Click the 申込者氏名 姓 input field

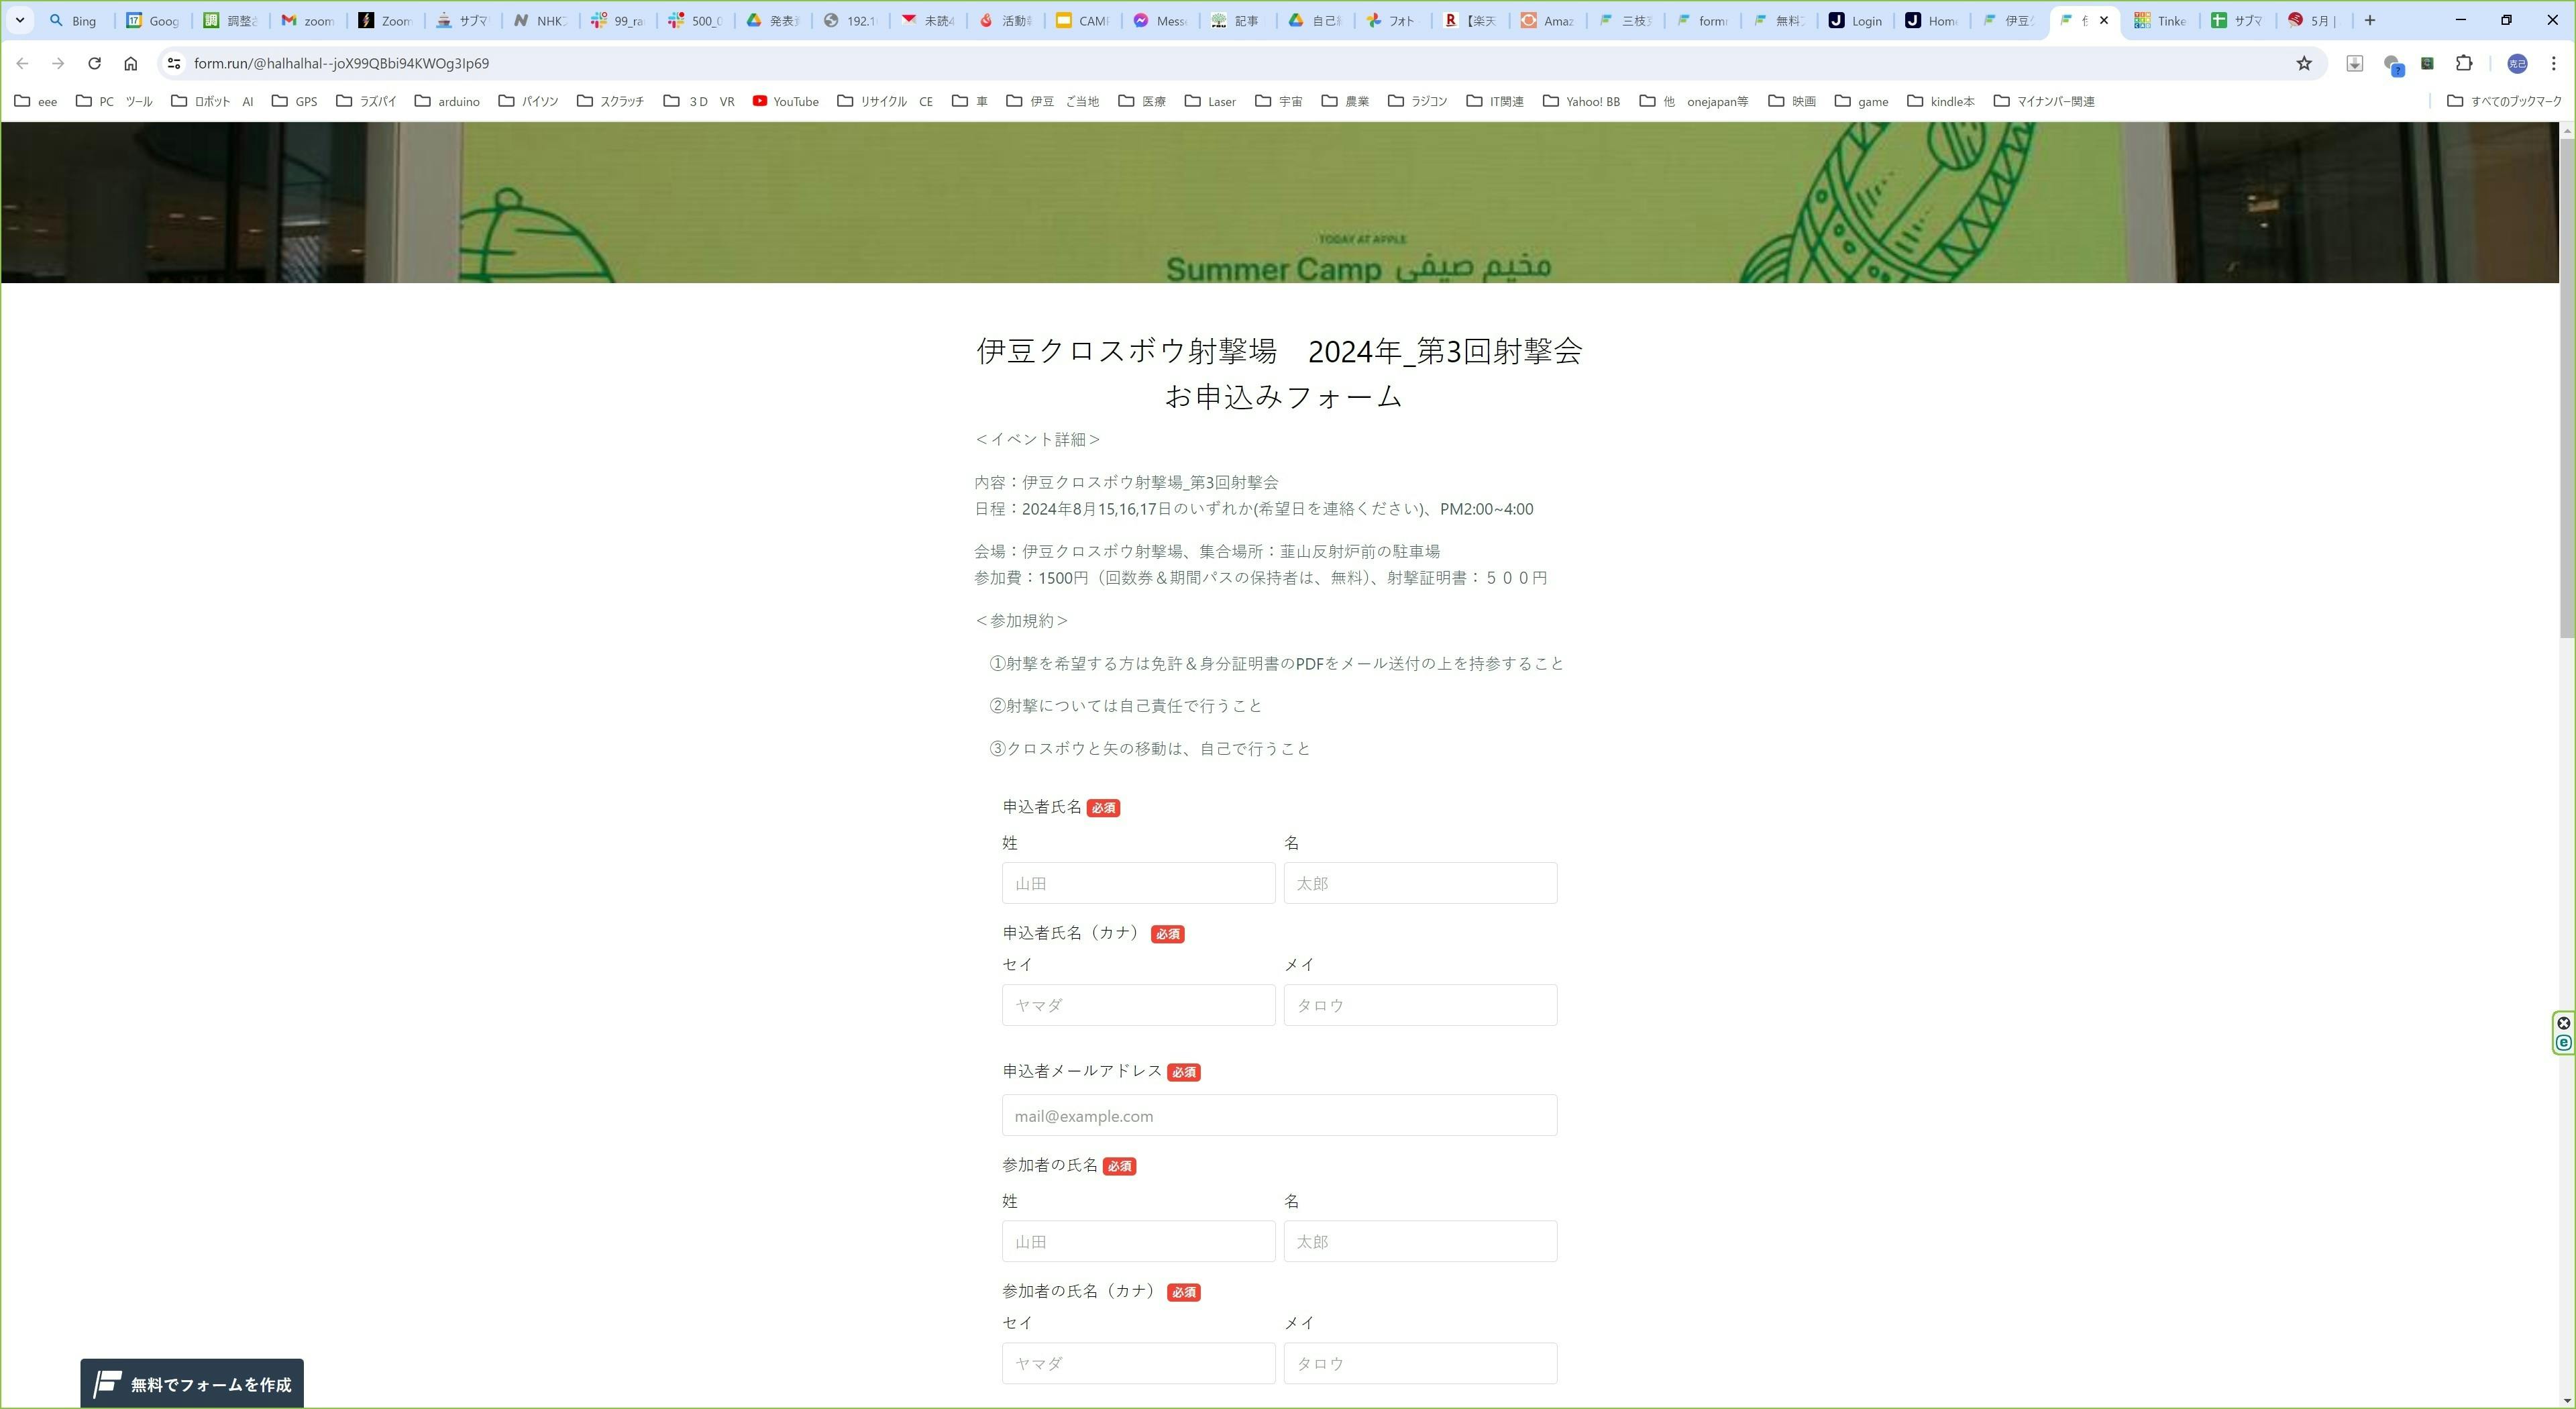1138,883
